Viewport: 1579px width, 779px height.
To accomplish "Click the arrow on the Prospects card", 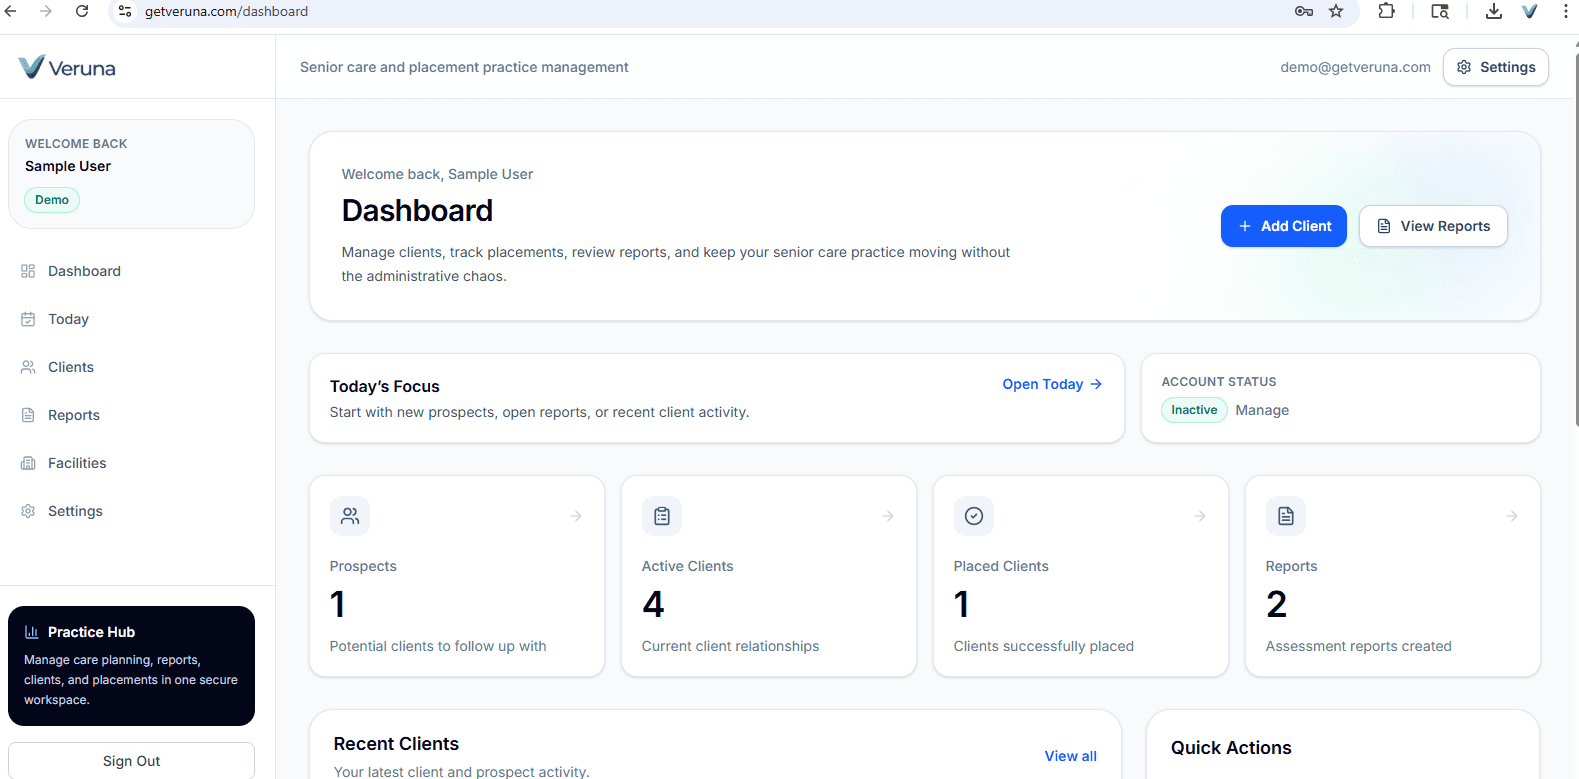I will pyautogui.click(x=576, y=516).
